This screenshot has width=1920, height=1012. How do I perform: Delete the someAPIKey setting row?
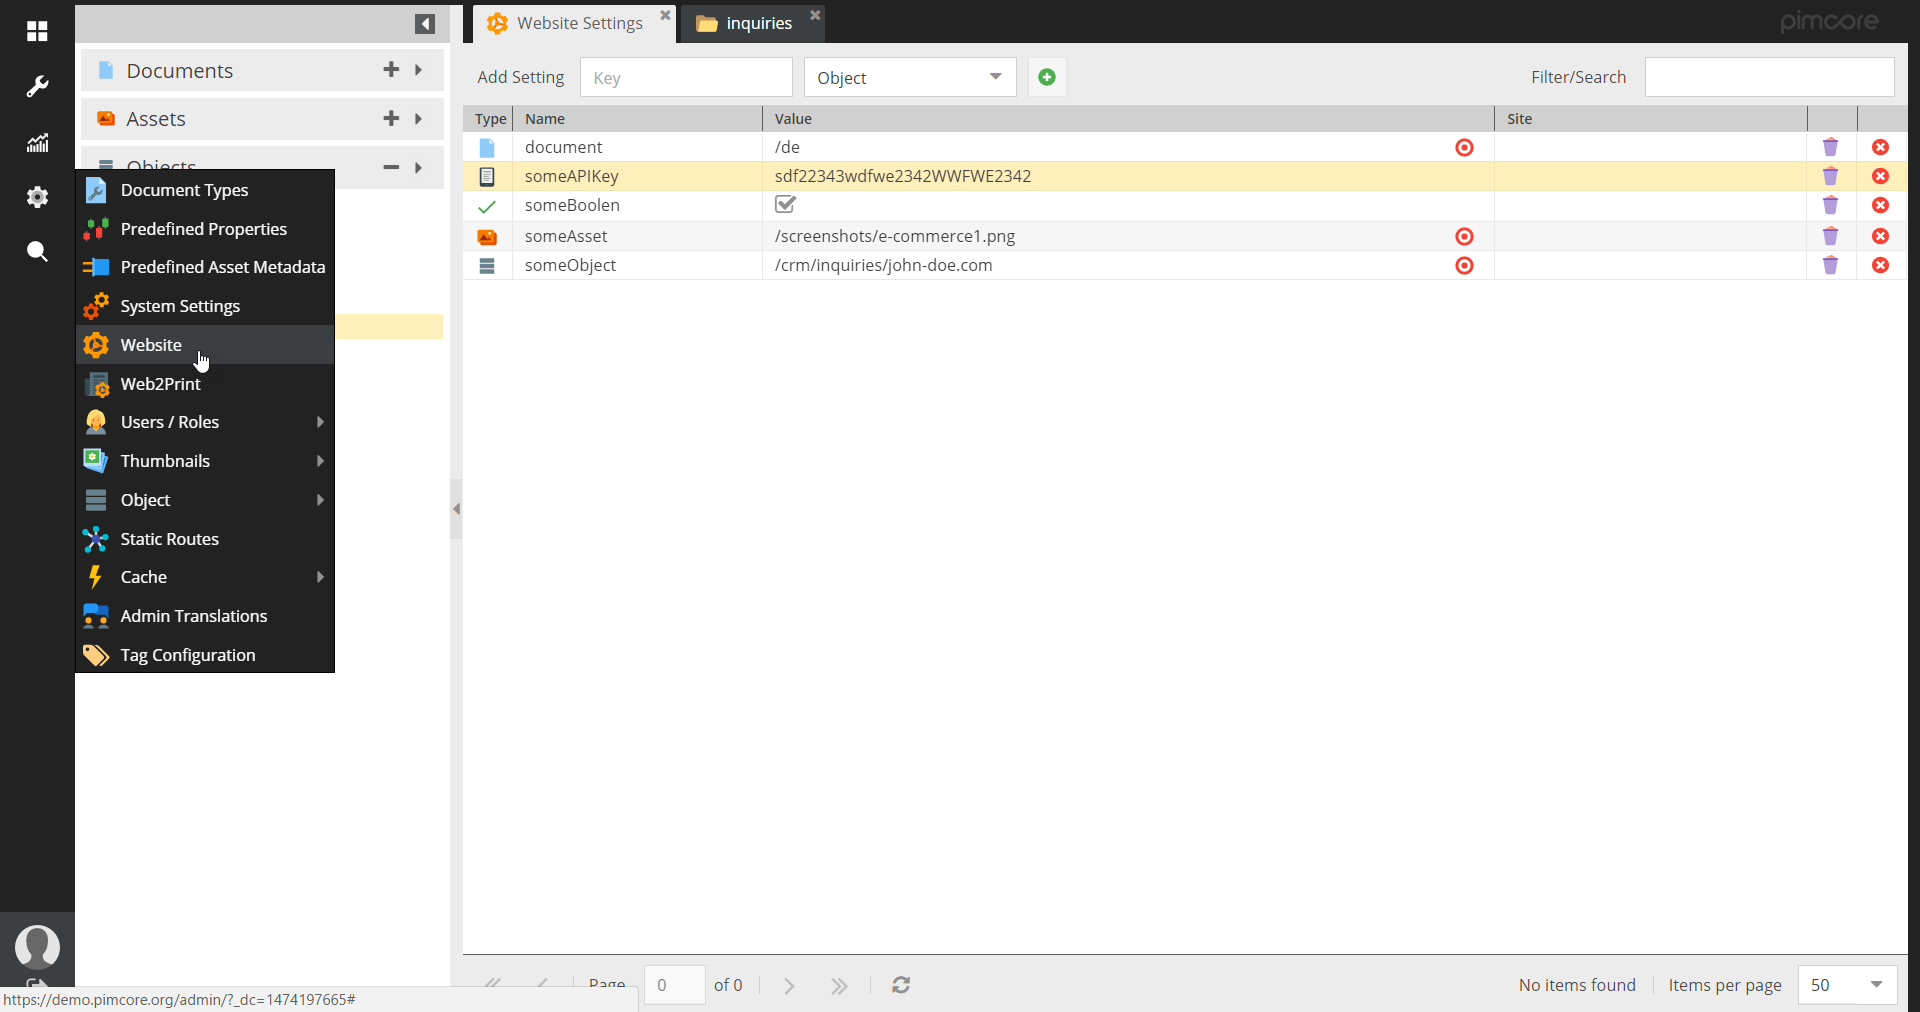click(x=1880, y=176)
